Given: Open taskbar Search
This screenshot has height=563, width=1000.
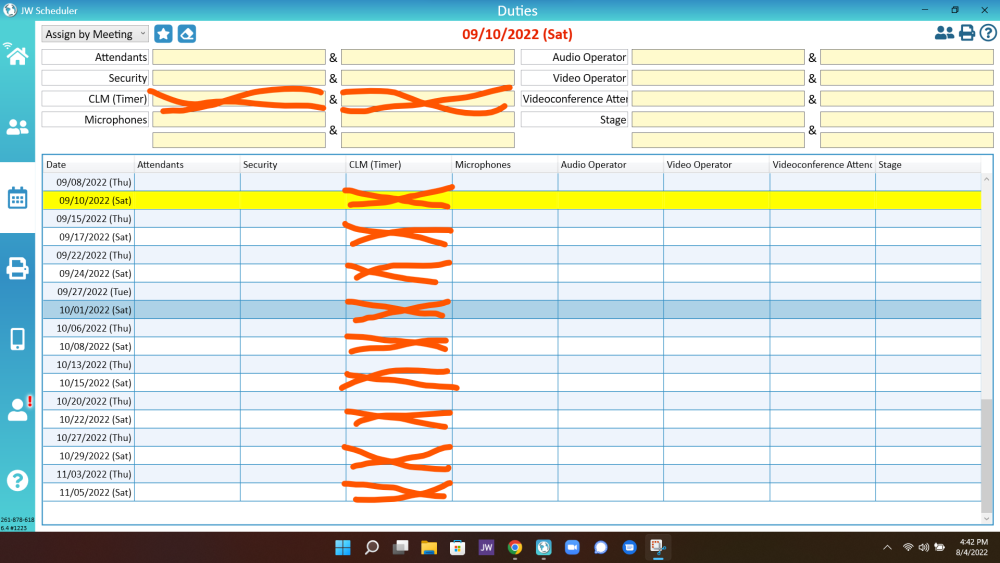Looking at the screenshot, I should coord(372,547).
